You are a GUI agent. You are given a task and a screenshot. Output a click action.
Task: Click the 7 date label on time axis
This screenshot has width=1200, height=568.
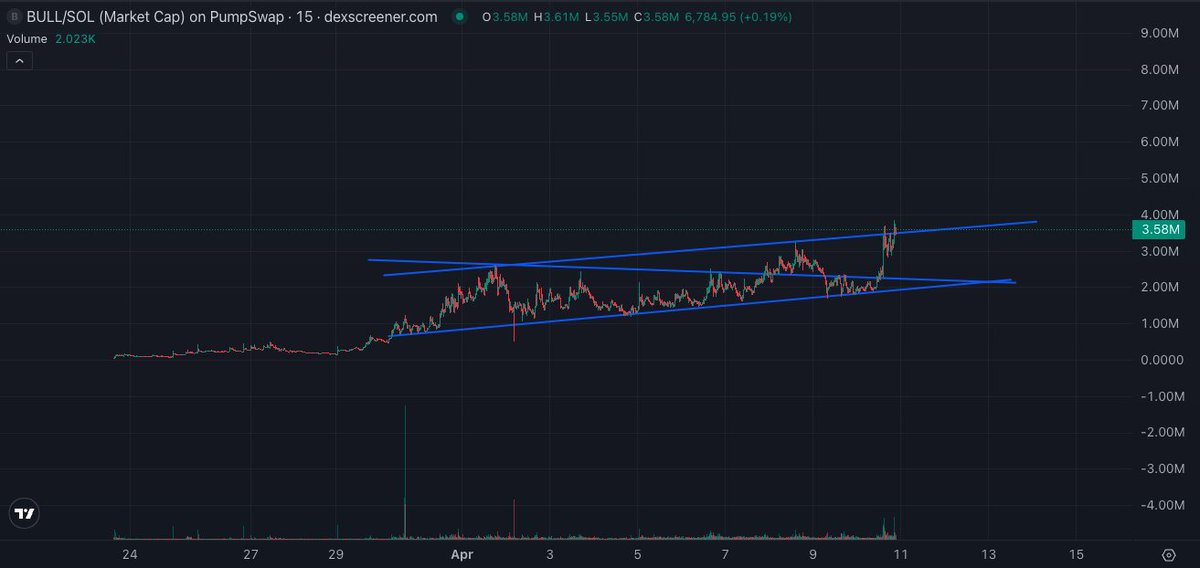[725, 555]
